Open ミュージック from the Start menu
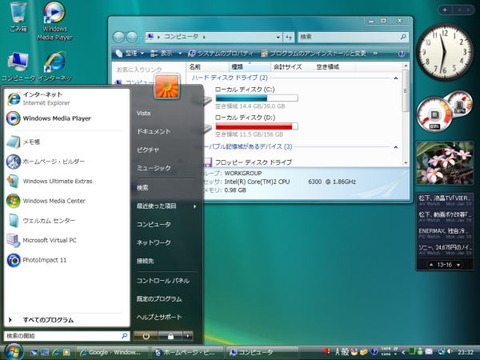Image resolution: width=480 pixels, height=360 pixels. 154,168
